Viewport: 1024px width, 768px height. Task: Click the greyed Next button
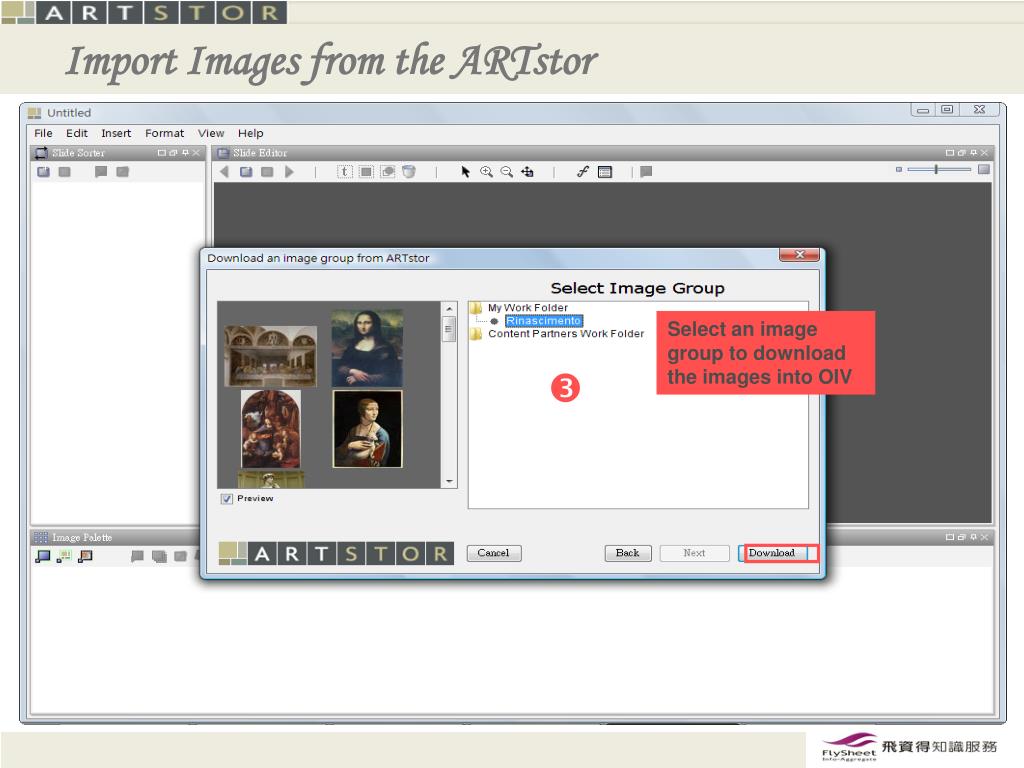[x=694, y=553]
